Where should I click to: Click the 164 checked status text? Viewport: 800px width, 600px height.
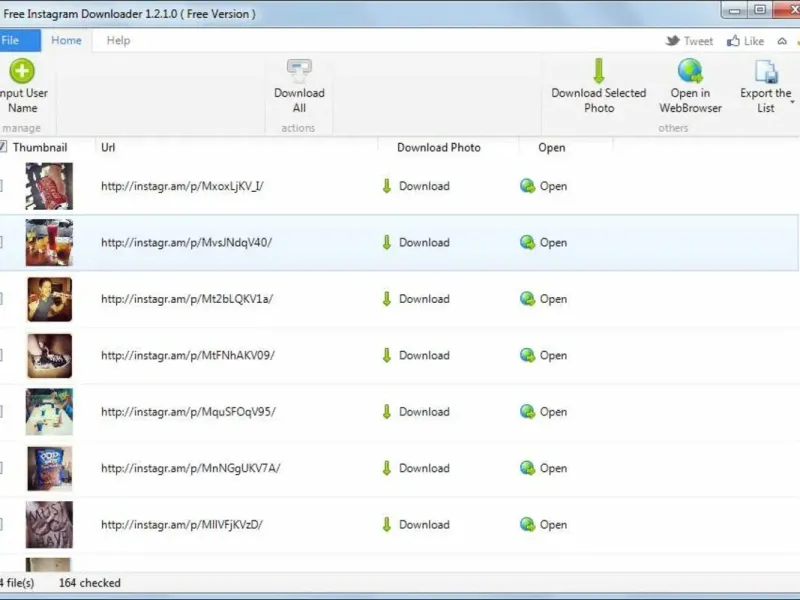click(x=90, y=583)
